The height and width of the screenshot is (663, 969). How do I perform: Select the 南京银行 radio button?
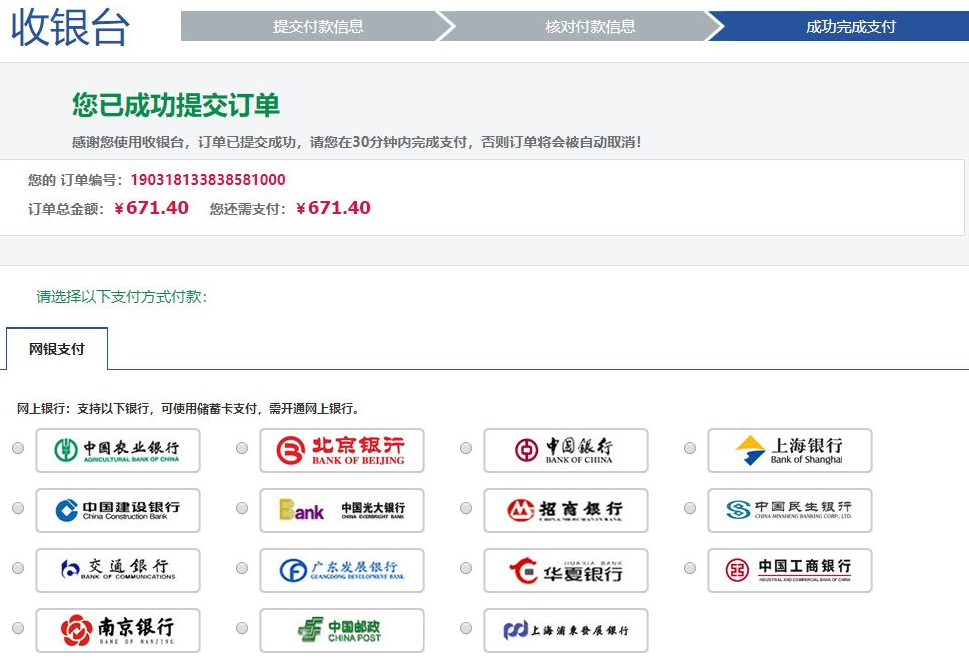point(18,628)
